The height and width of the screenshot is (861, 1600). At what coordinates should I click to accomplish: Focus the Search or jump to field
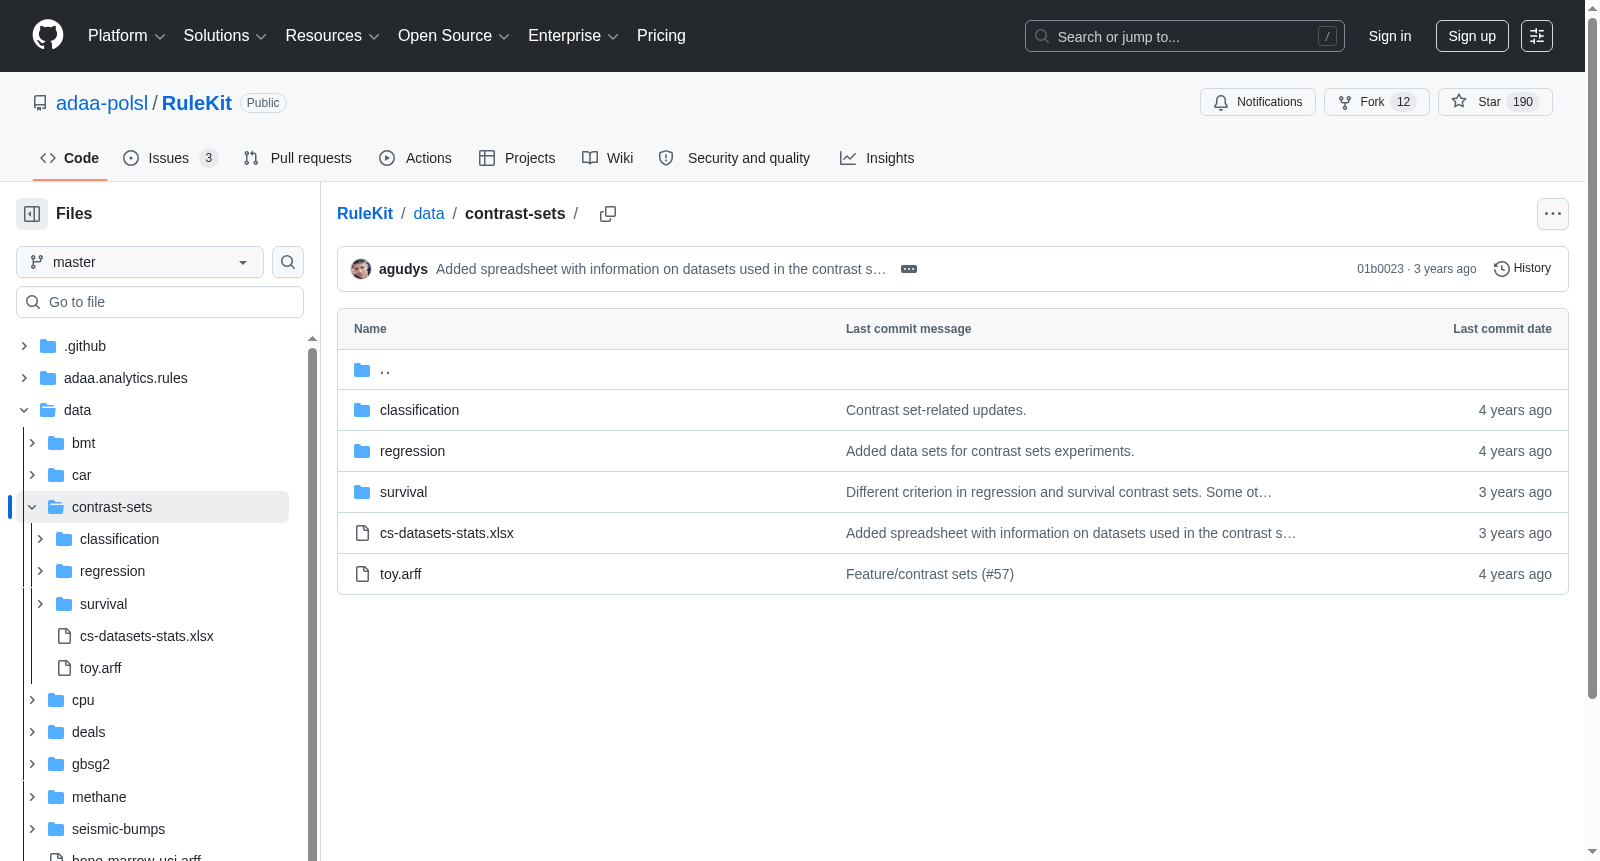tap(1185, 36)
